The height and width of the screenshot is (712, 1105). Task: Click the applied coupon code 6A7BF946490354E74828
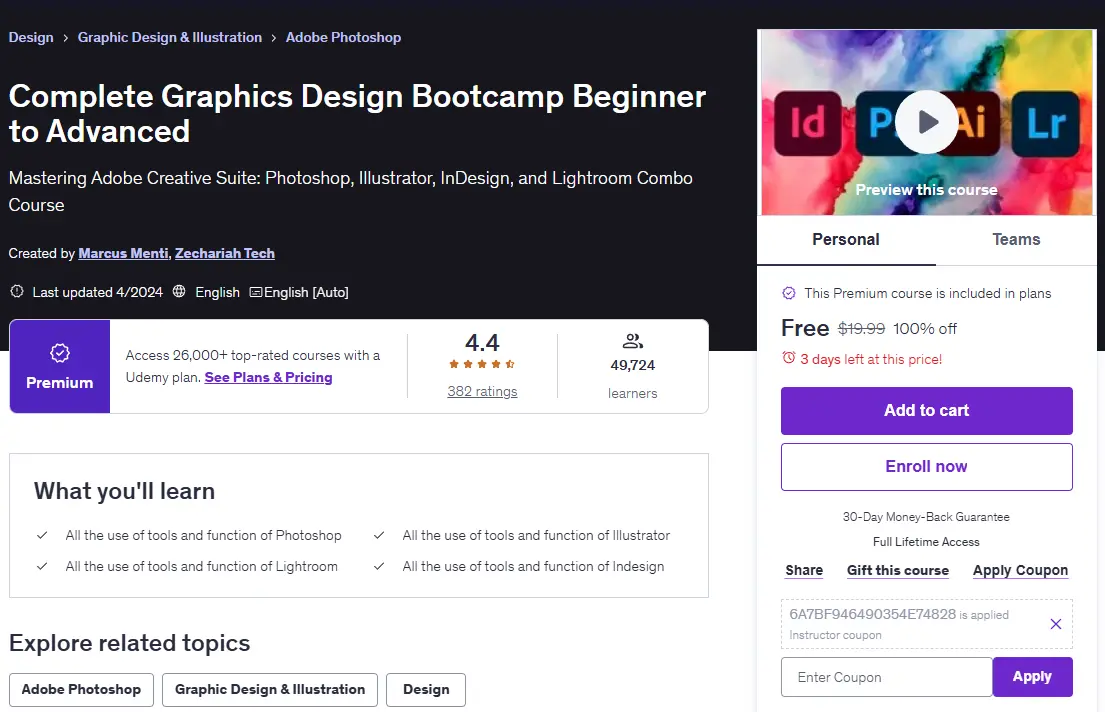872,614
